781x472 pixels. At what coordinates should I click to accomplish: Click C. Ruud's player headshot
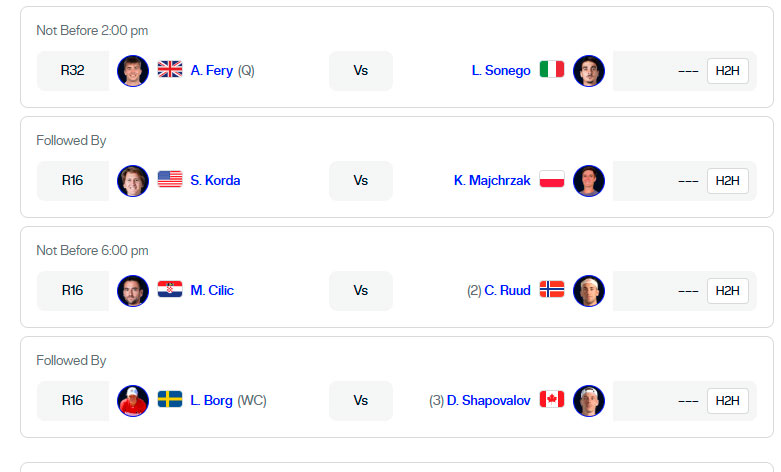pos(589,290)
